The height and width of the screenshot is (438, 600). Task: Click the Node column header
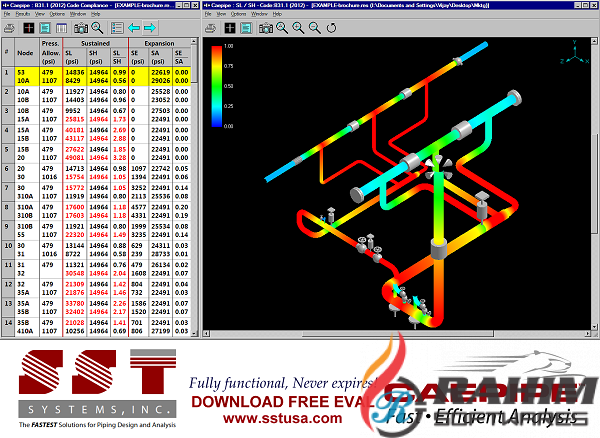[25, 53]
